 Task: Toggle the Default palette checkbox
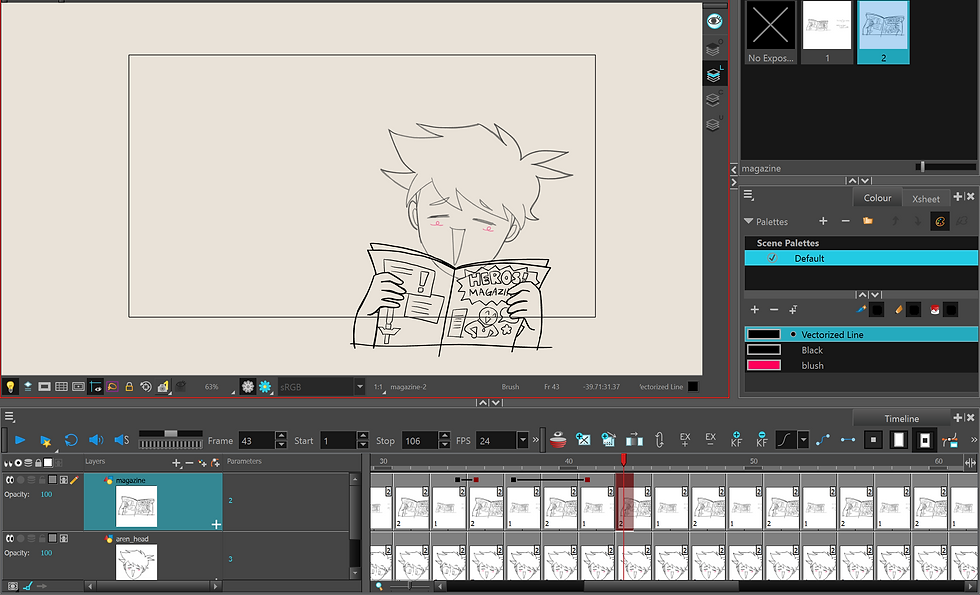[772, 258]
